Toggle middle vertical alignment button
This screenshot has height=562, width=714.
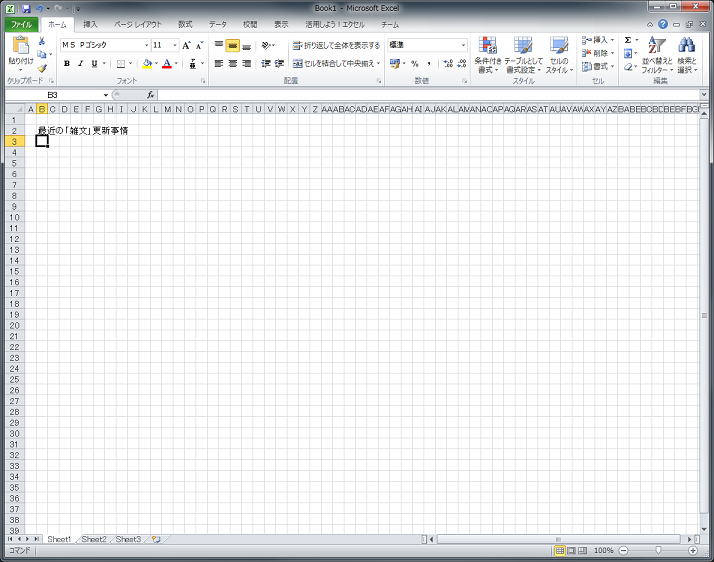[x=232, y=45]
